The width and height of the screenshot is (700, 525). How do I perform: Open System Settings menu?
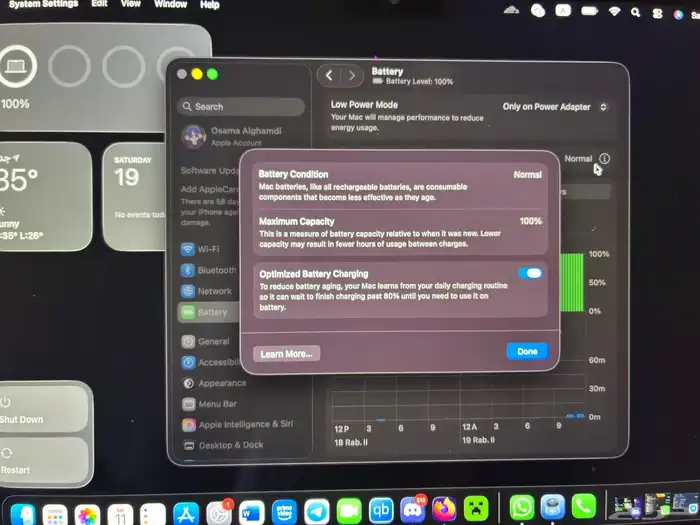click(43, 4)
